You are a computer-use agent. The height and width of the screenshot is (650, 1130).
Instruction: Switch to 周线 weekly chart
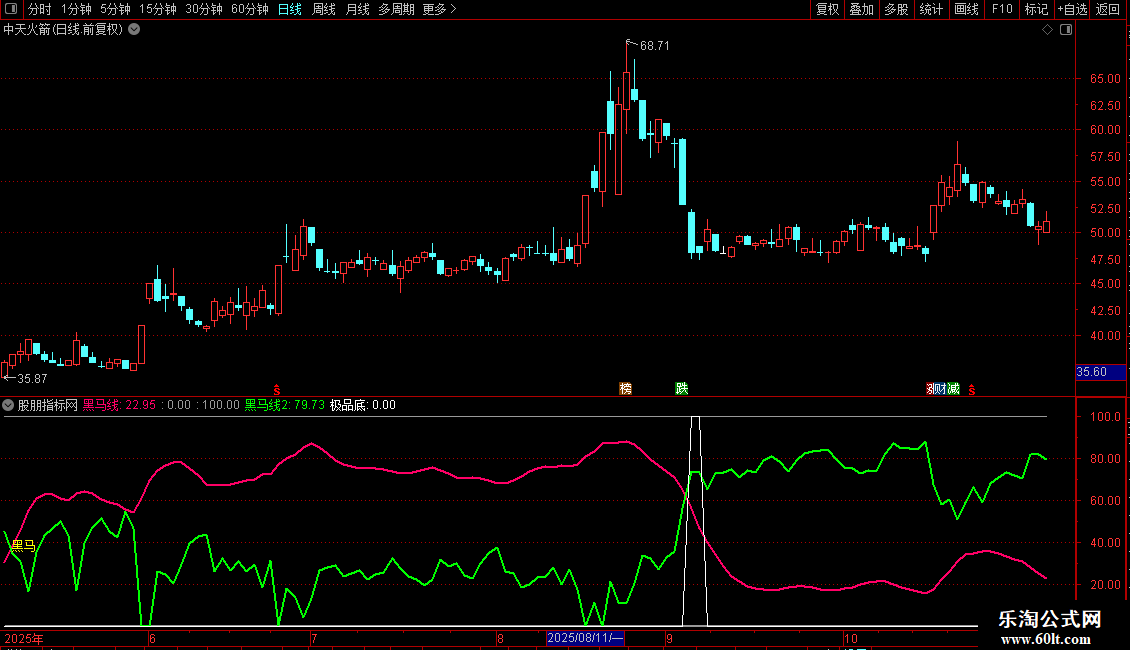(324, 9)
